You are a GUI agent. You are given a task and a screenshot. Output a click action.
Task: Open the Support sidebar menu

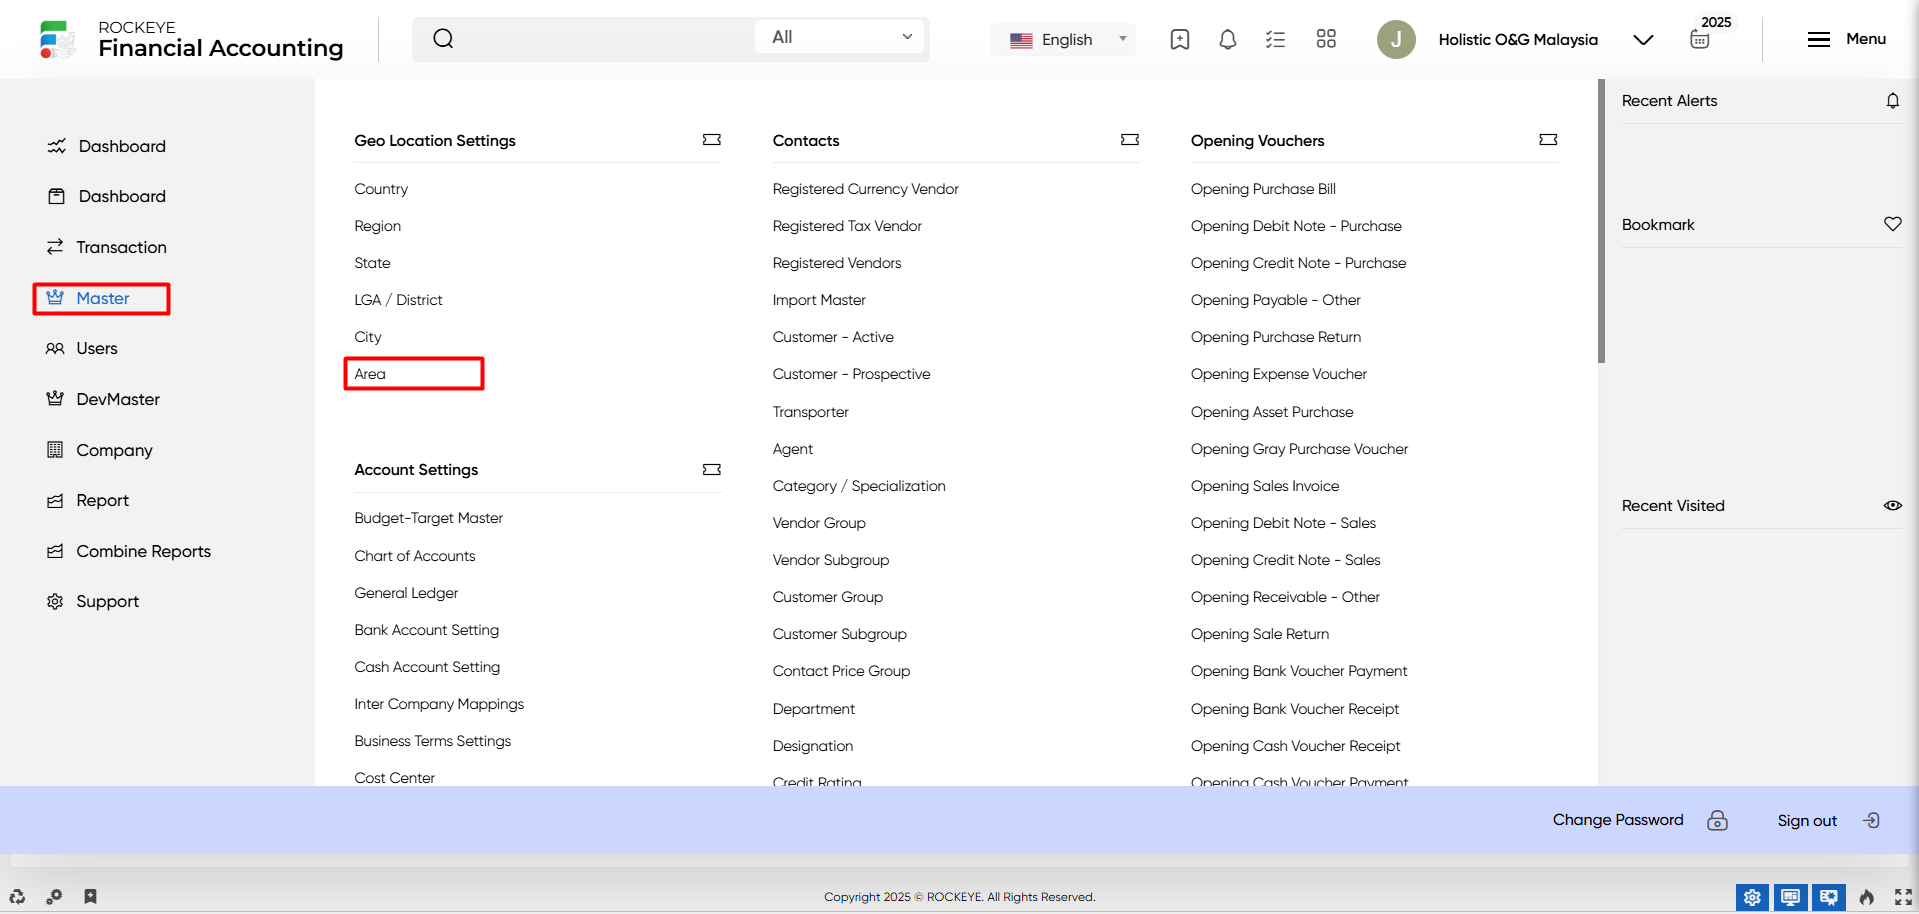coord(92,601)
